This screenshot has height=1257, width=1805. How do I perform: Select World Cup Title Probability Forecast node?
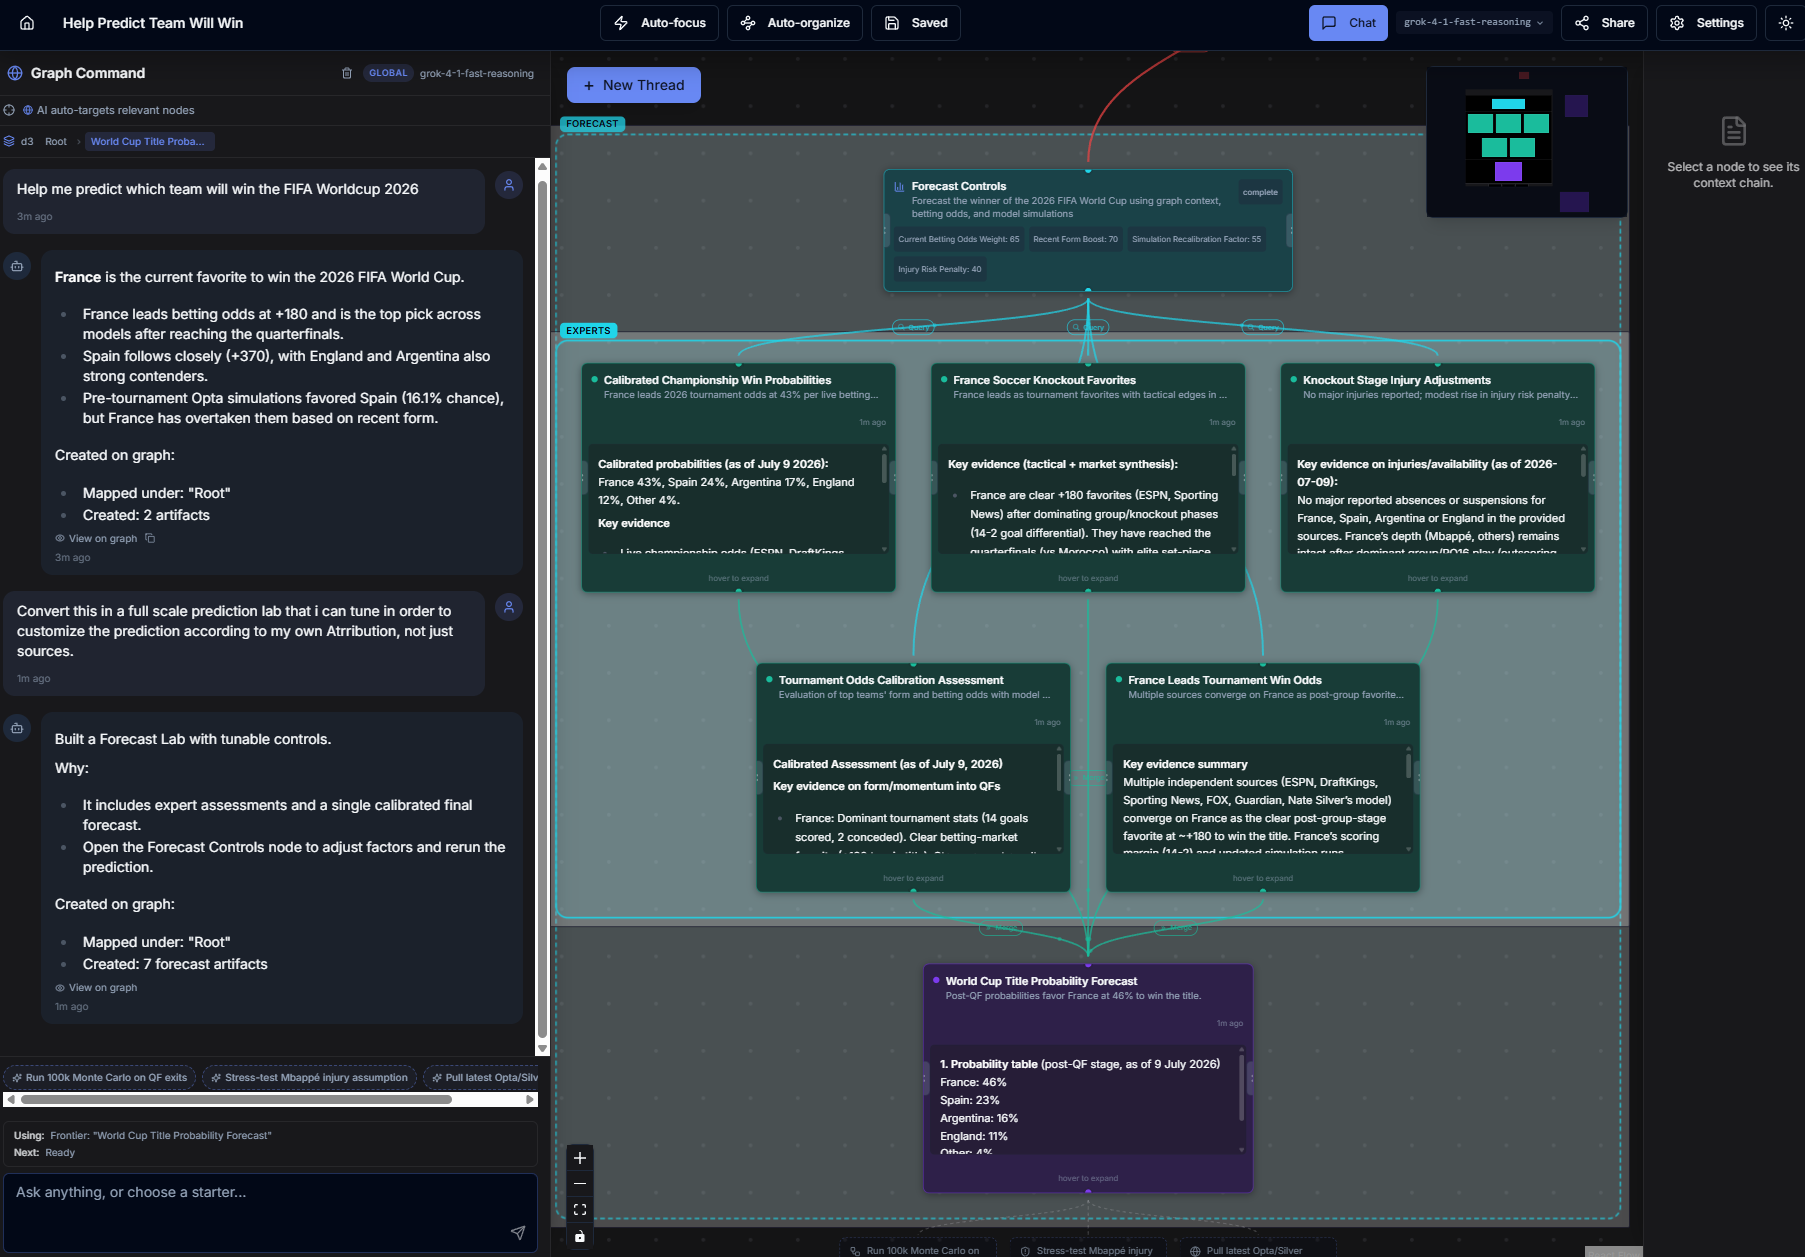coord(1088,1078)
